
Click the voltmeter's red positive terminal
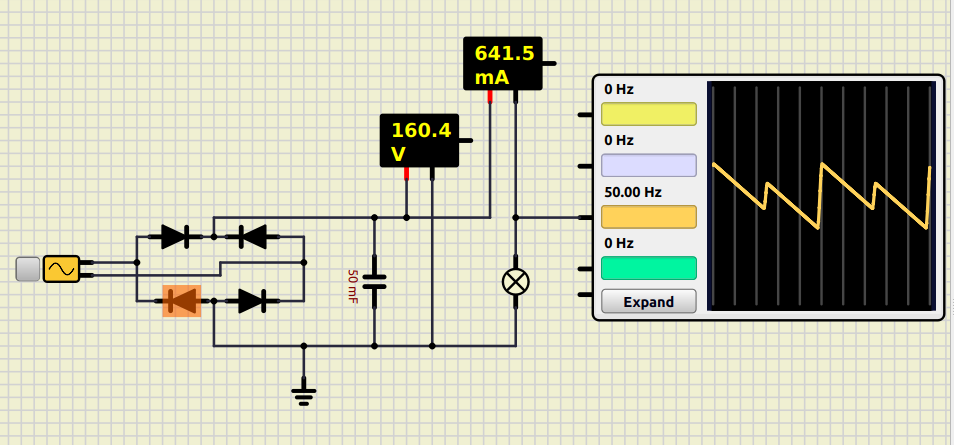point(407,173)
